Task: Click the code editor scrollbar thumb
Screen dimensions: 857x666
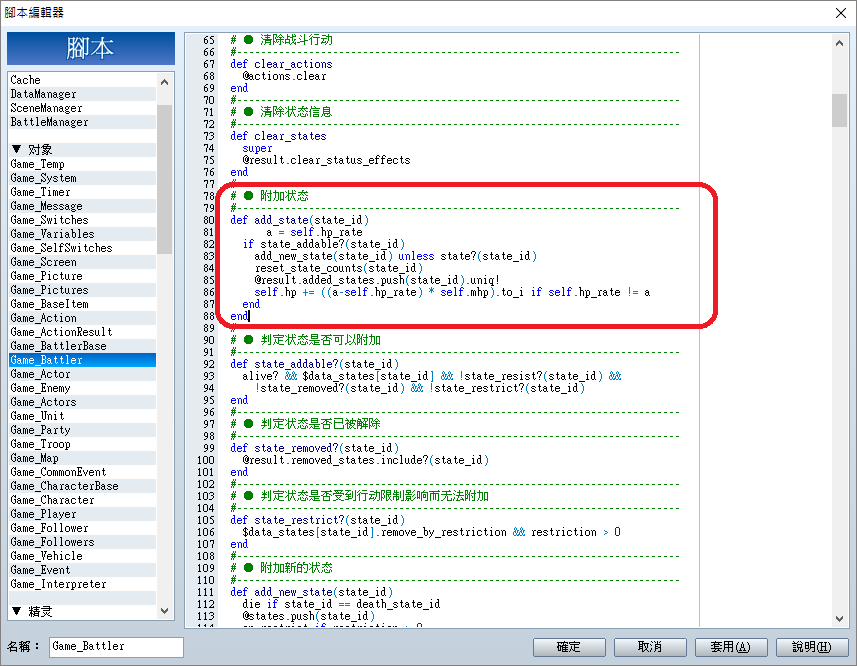Action: point(840,110)
